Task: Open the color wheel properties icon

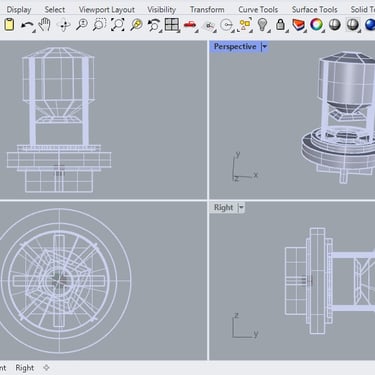Action: pyautogui.click(x=316, y=25)
